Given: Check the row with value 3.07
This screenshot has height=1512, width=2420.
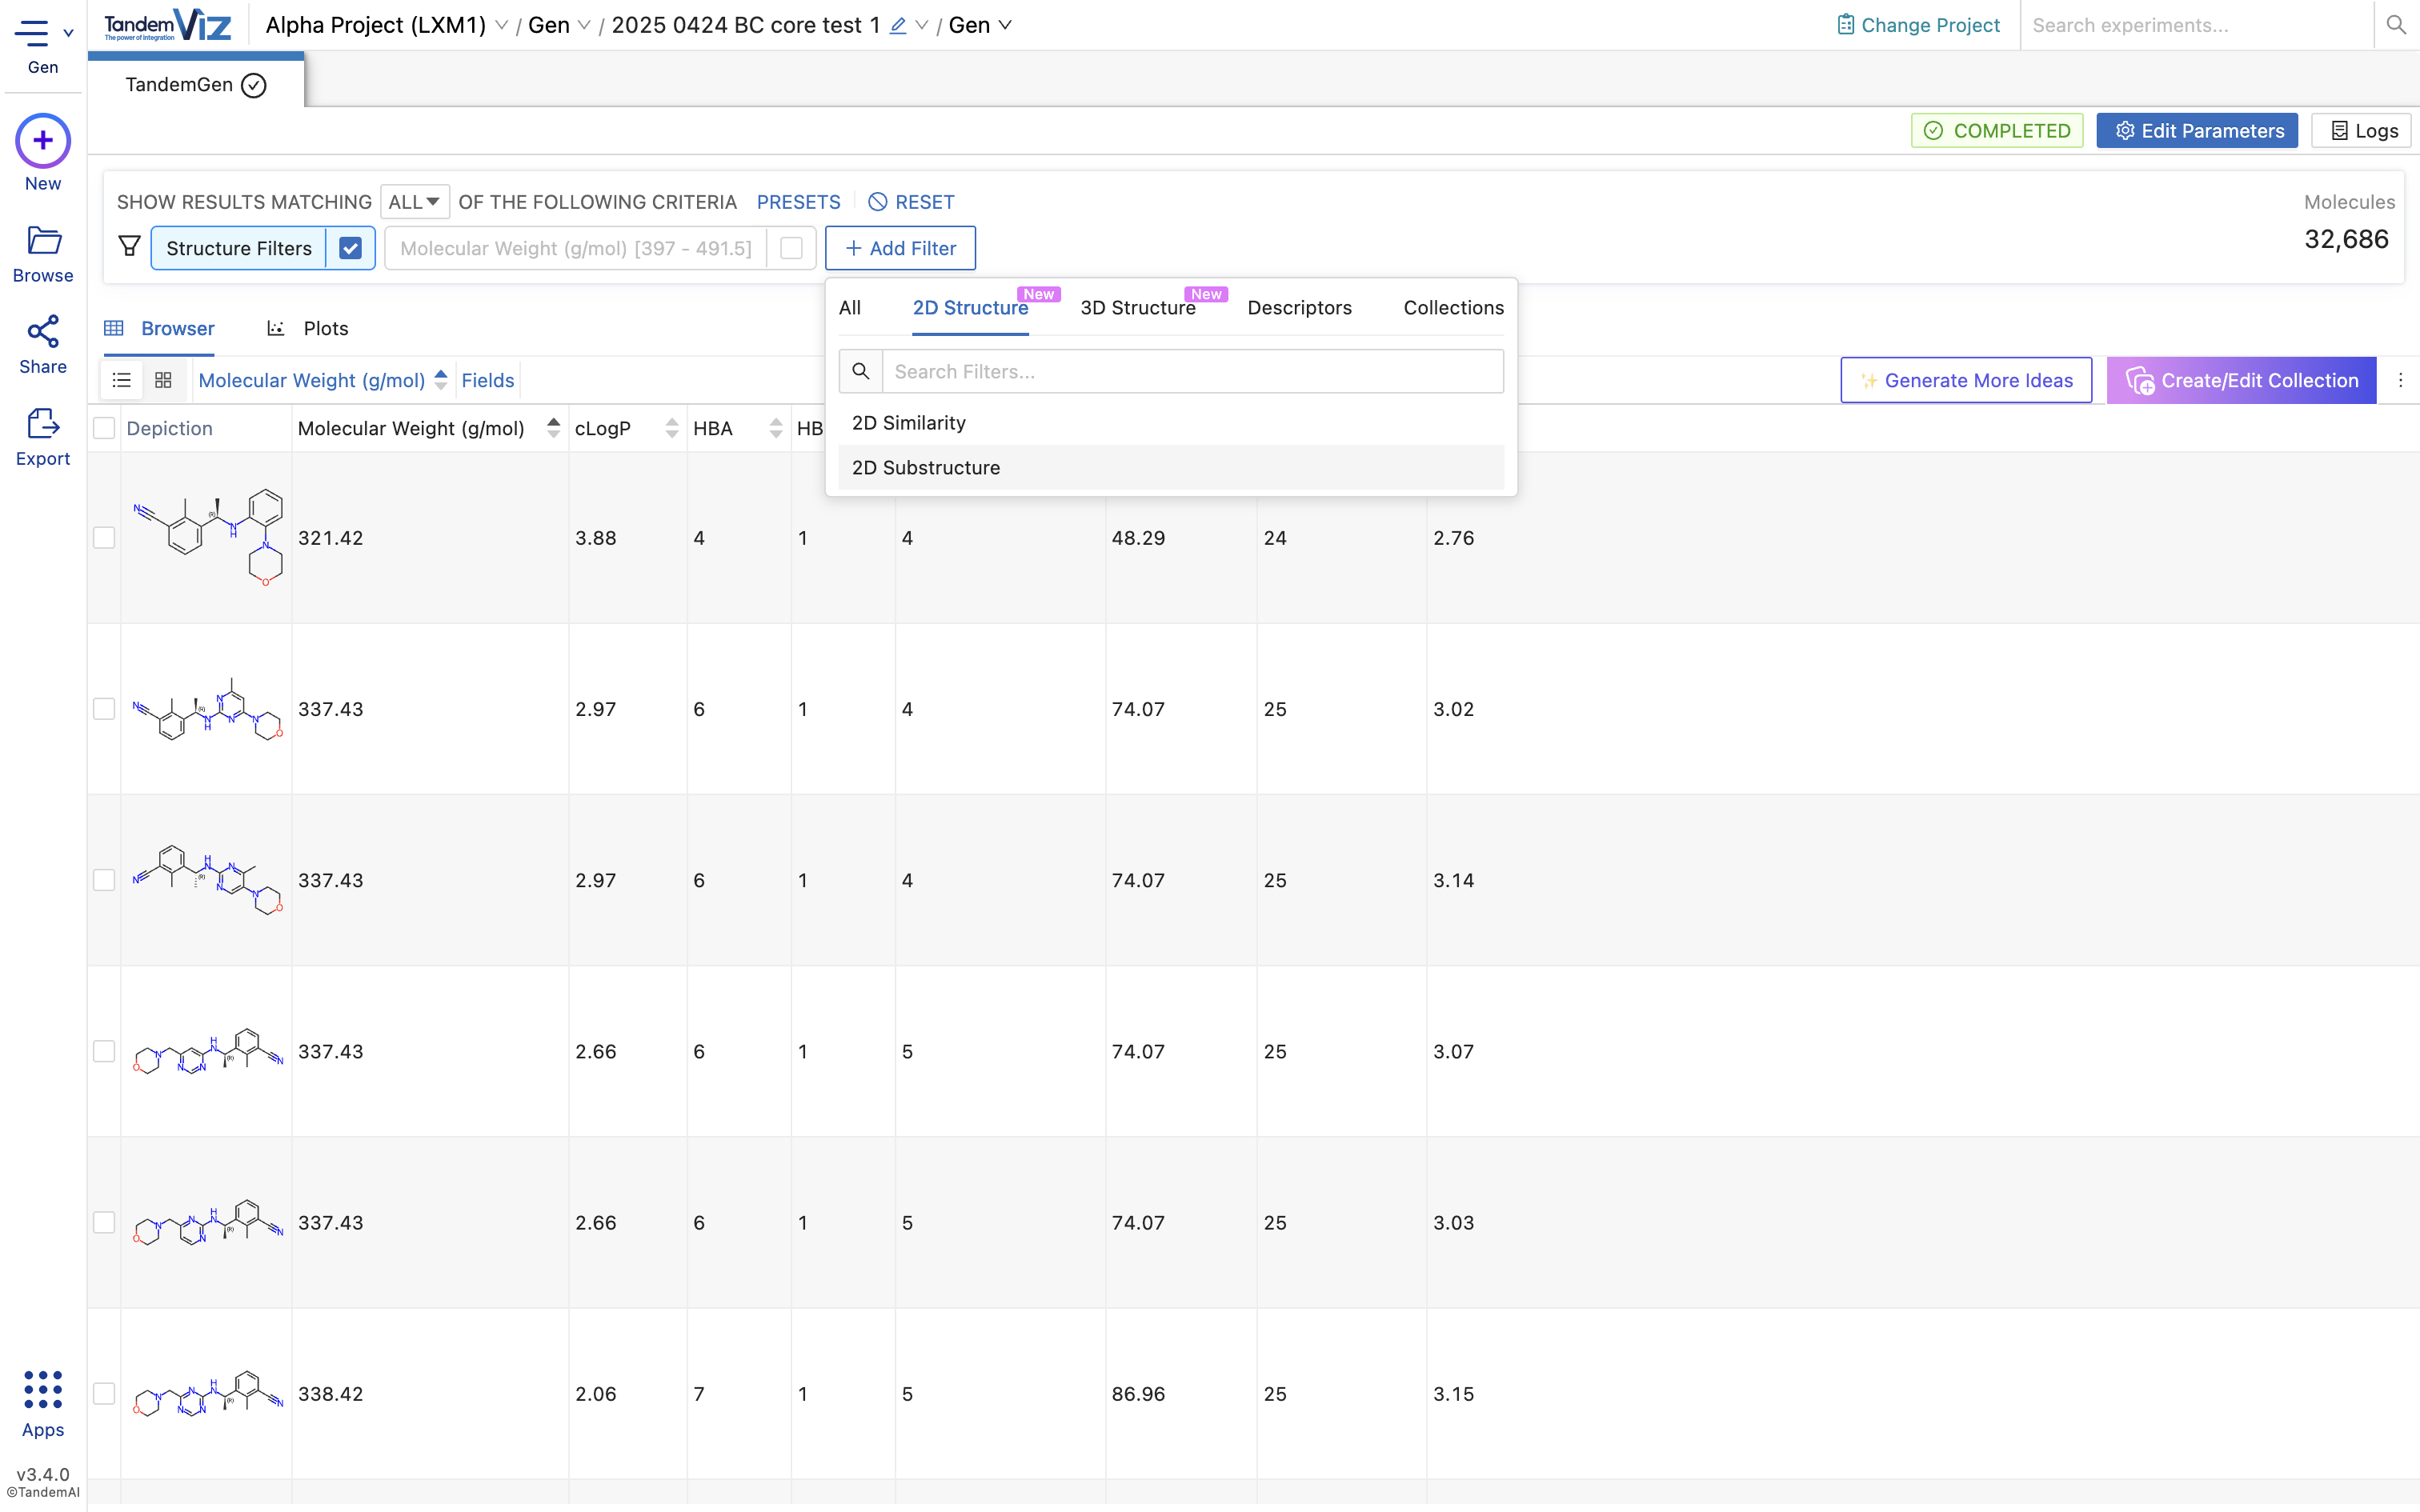Looking at the screenshot, I should coord(104,1051).
